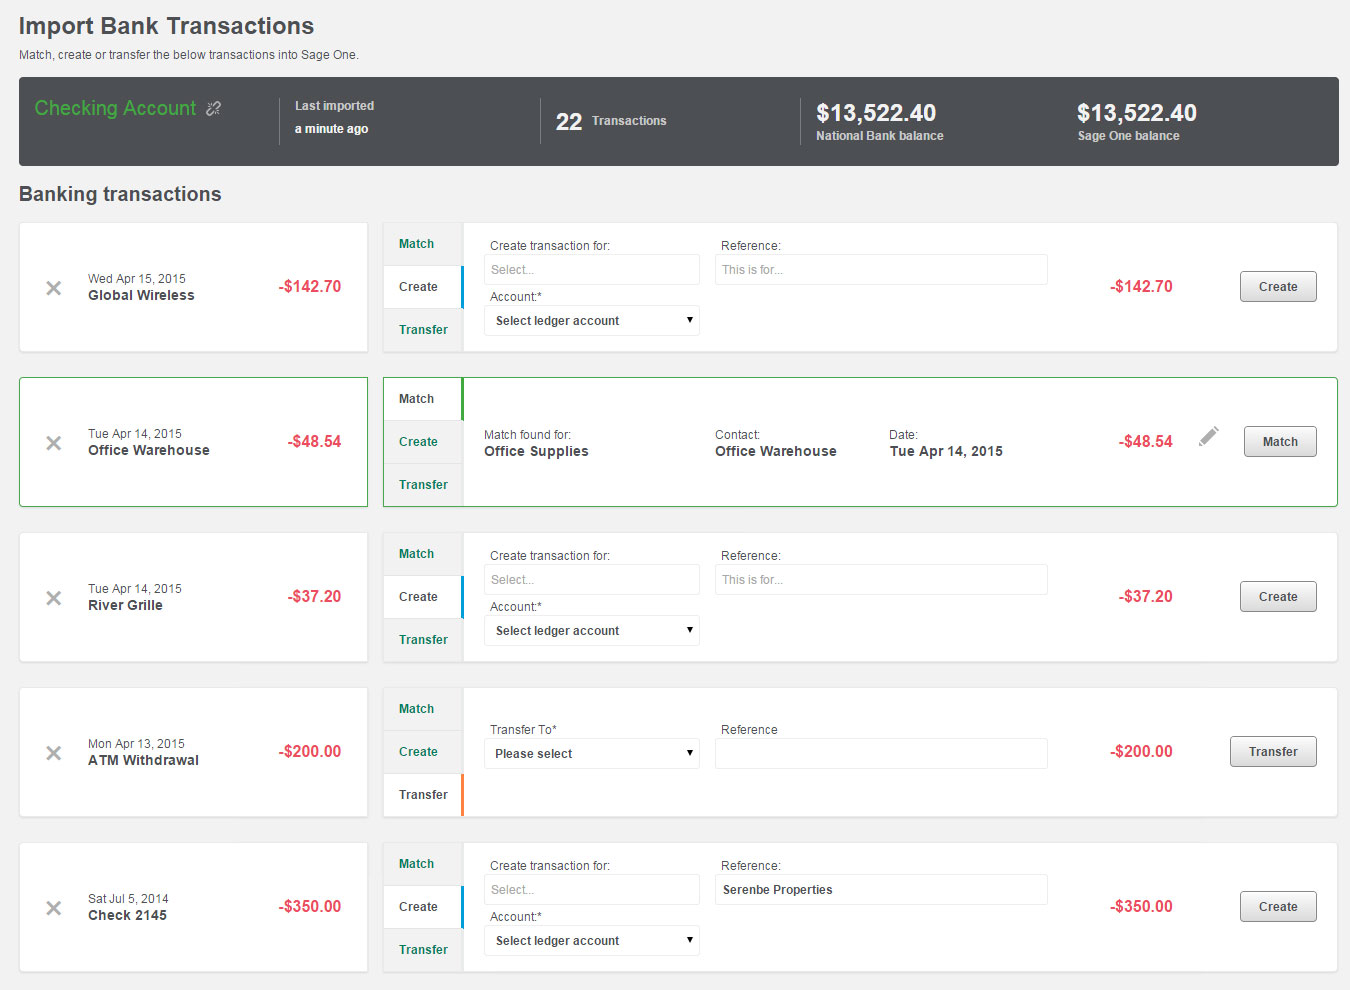1350x990 pixels.
Task: Open the Transfer tab for River Grille
Action: (422, 639)
